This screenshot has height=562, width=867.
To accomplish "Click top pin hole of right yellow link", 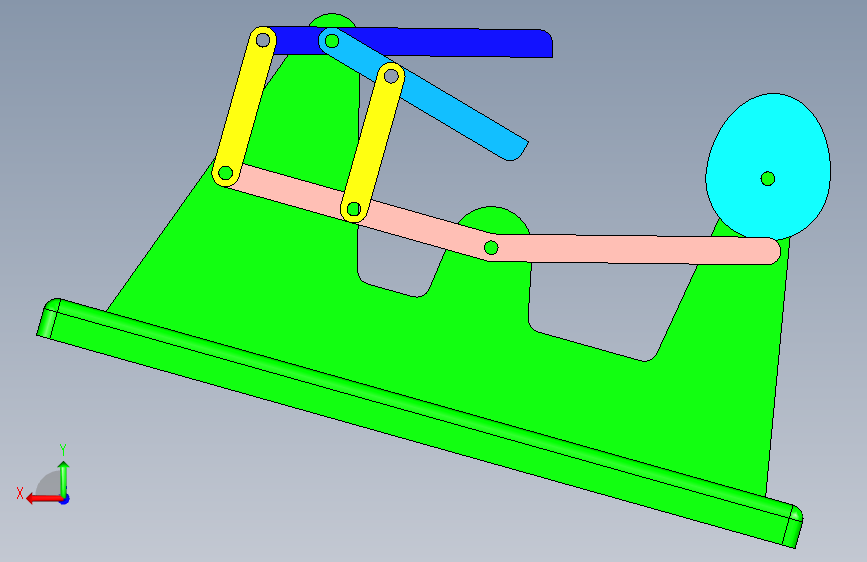I will click(391, 76).
